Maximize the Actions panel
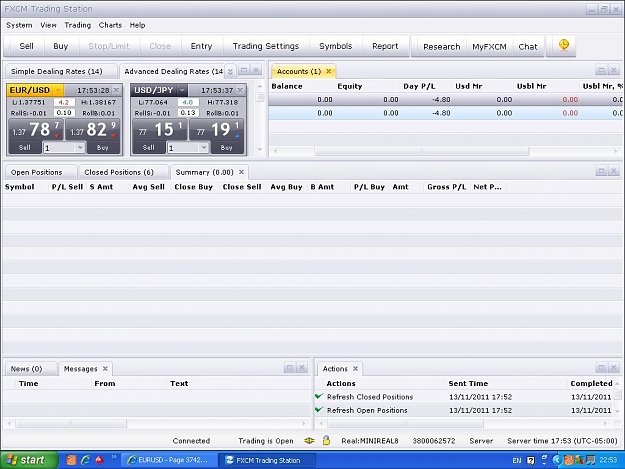 [x=601, y=367]
